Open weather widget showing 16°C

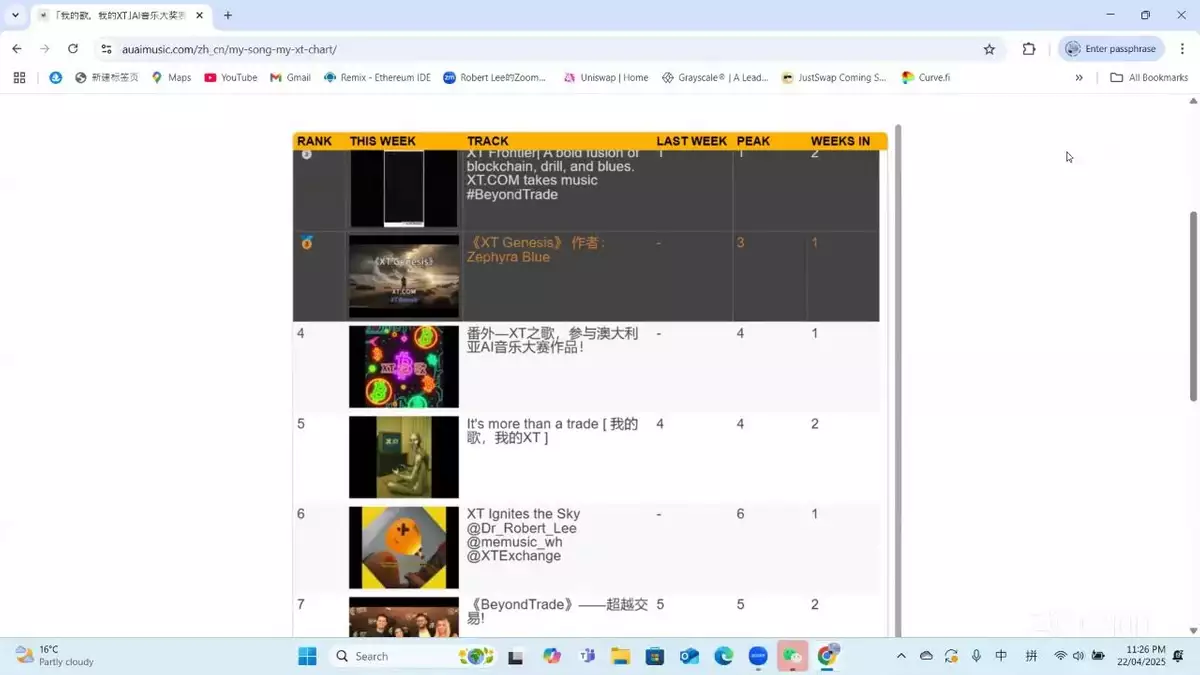[55, 656]
